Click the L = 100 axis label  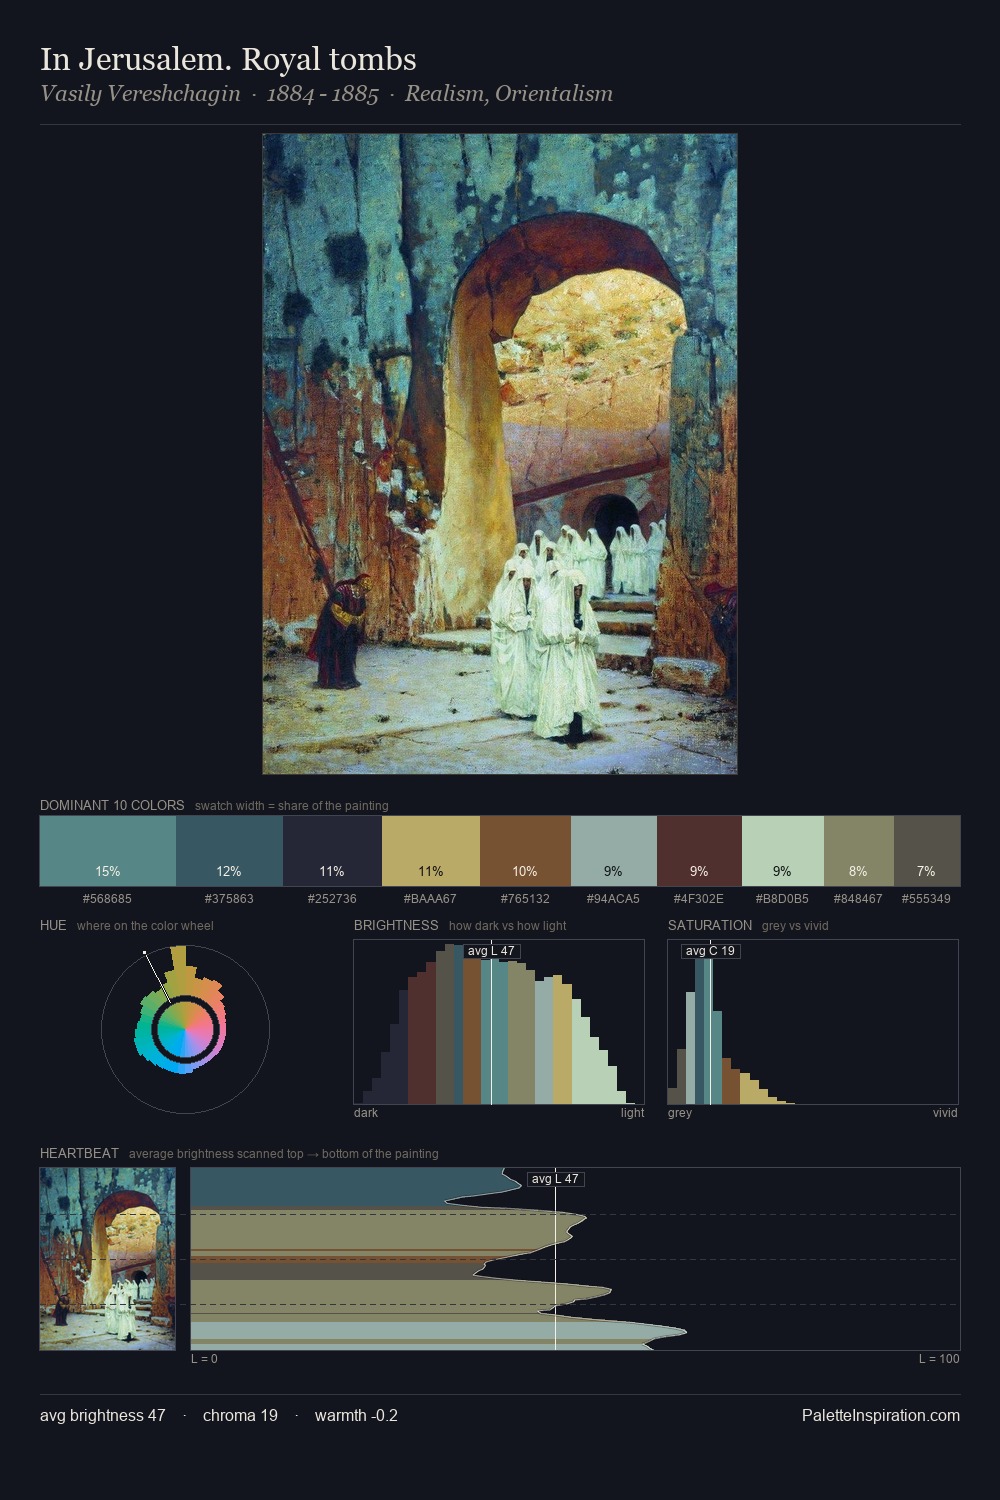pos(939,1359)
